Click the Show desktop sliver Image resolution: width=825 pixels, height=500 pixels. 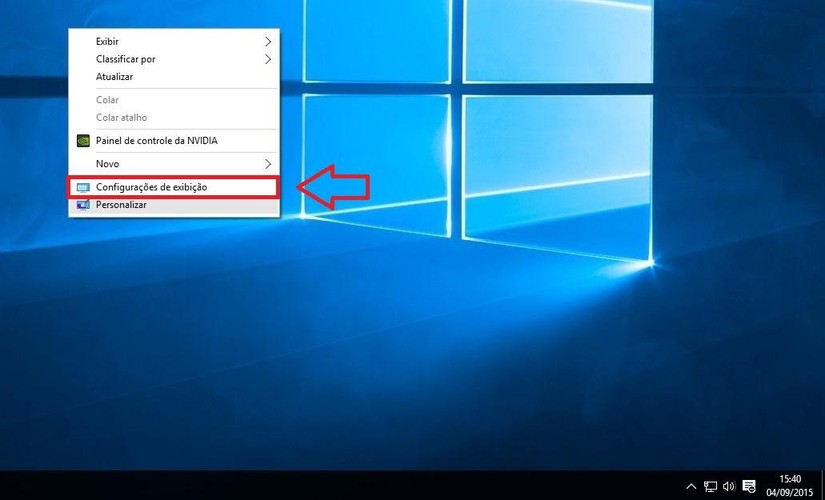(822, 485)
